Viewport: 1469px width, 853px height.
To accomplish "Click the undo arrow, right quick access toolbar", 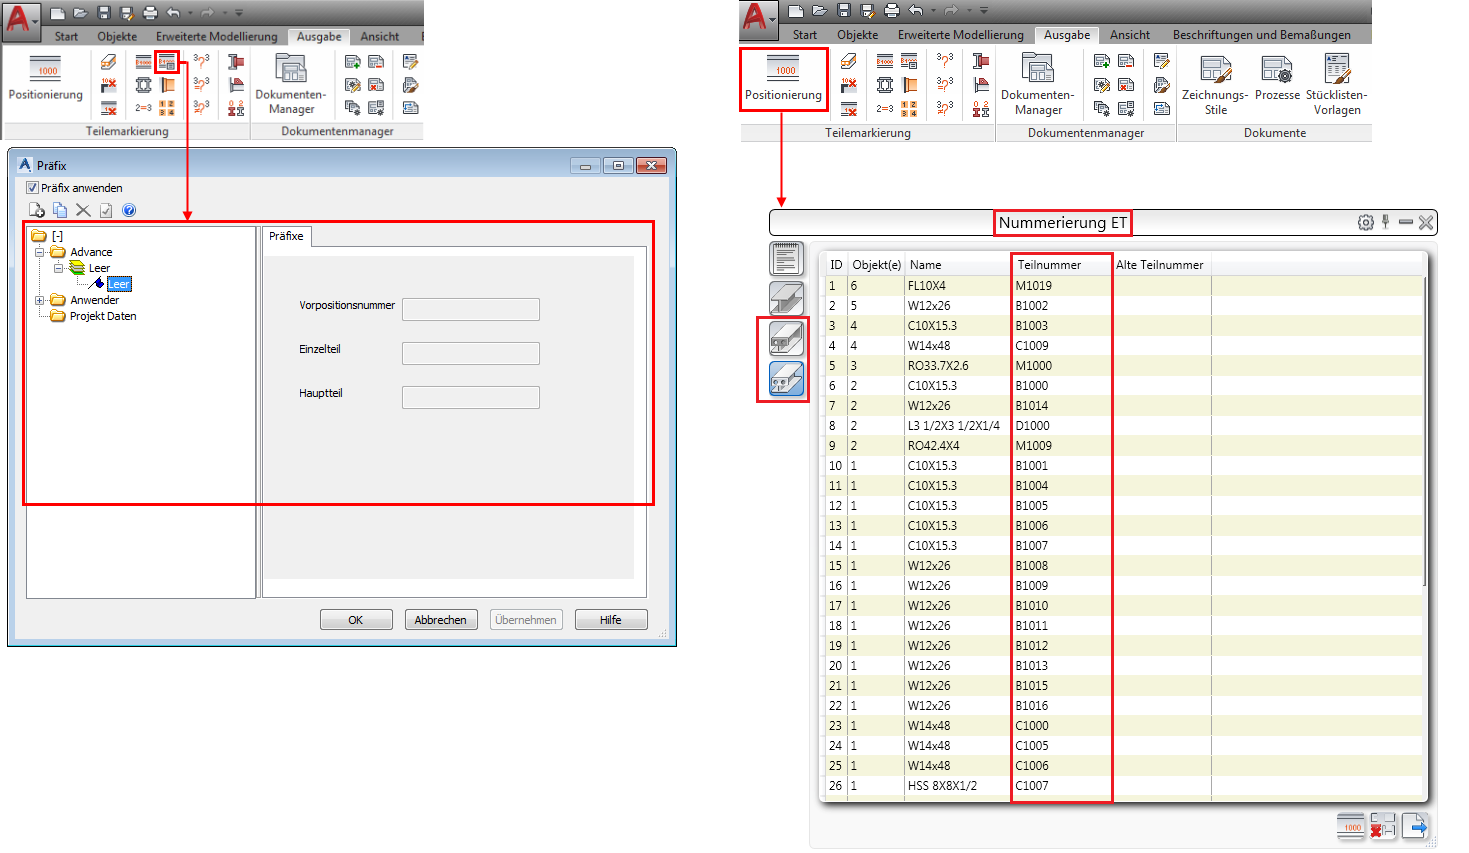I will point(915,11).
